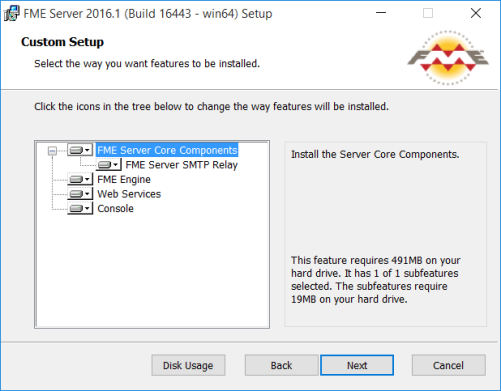Viewport: 501px width, 391px height.
Task: Open the Console feature install dropdown
Action: [80, 208]
